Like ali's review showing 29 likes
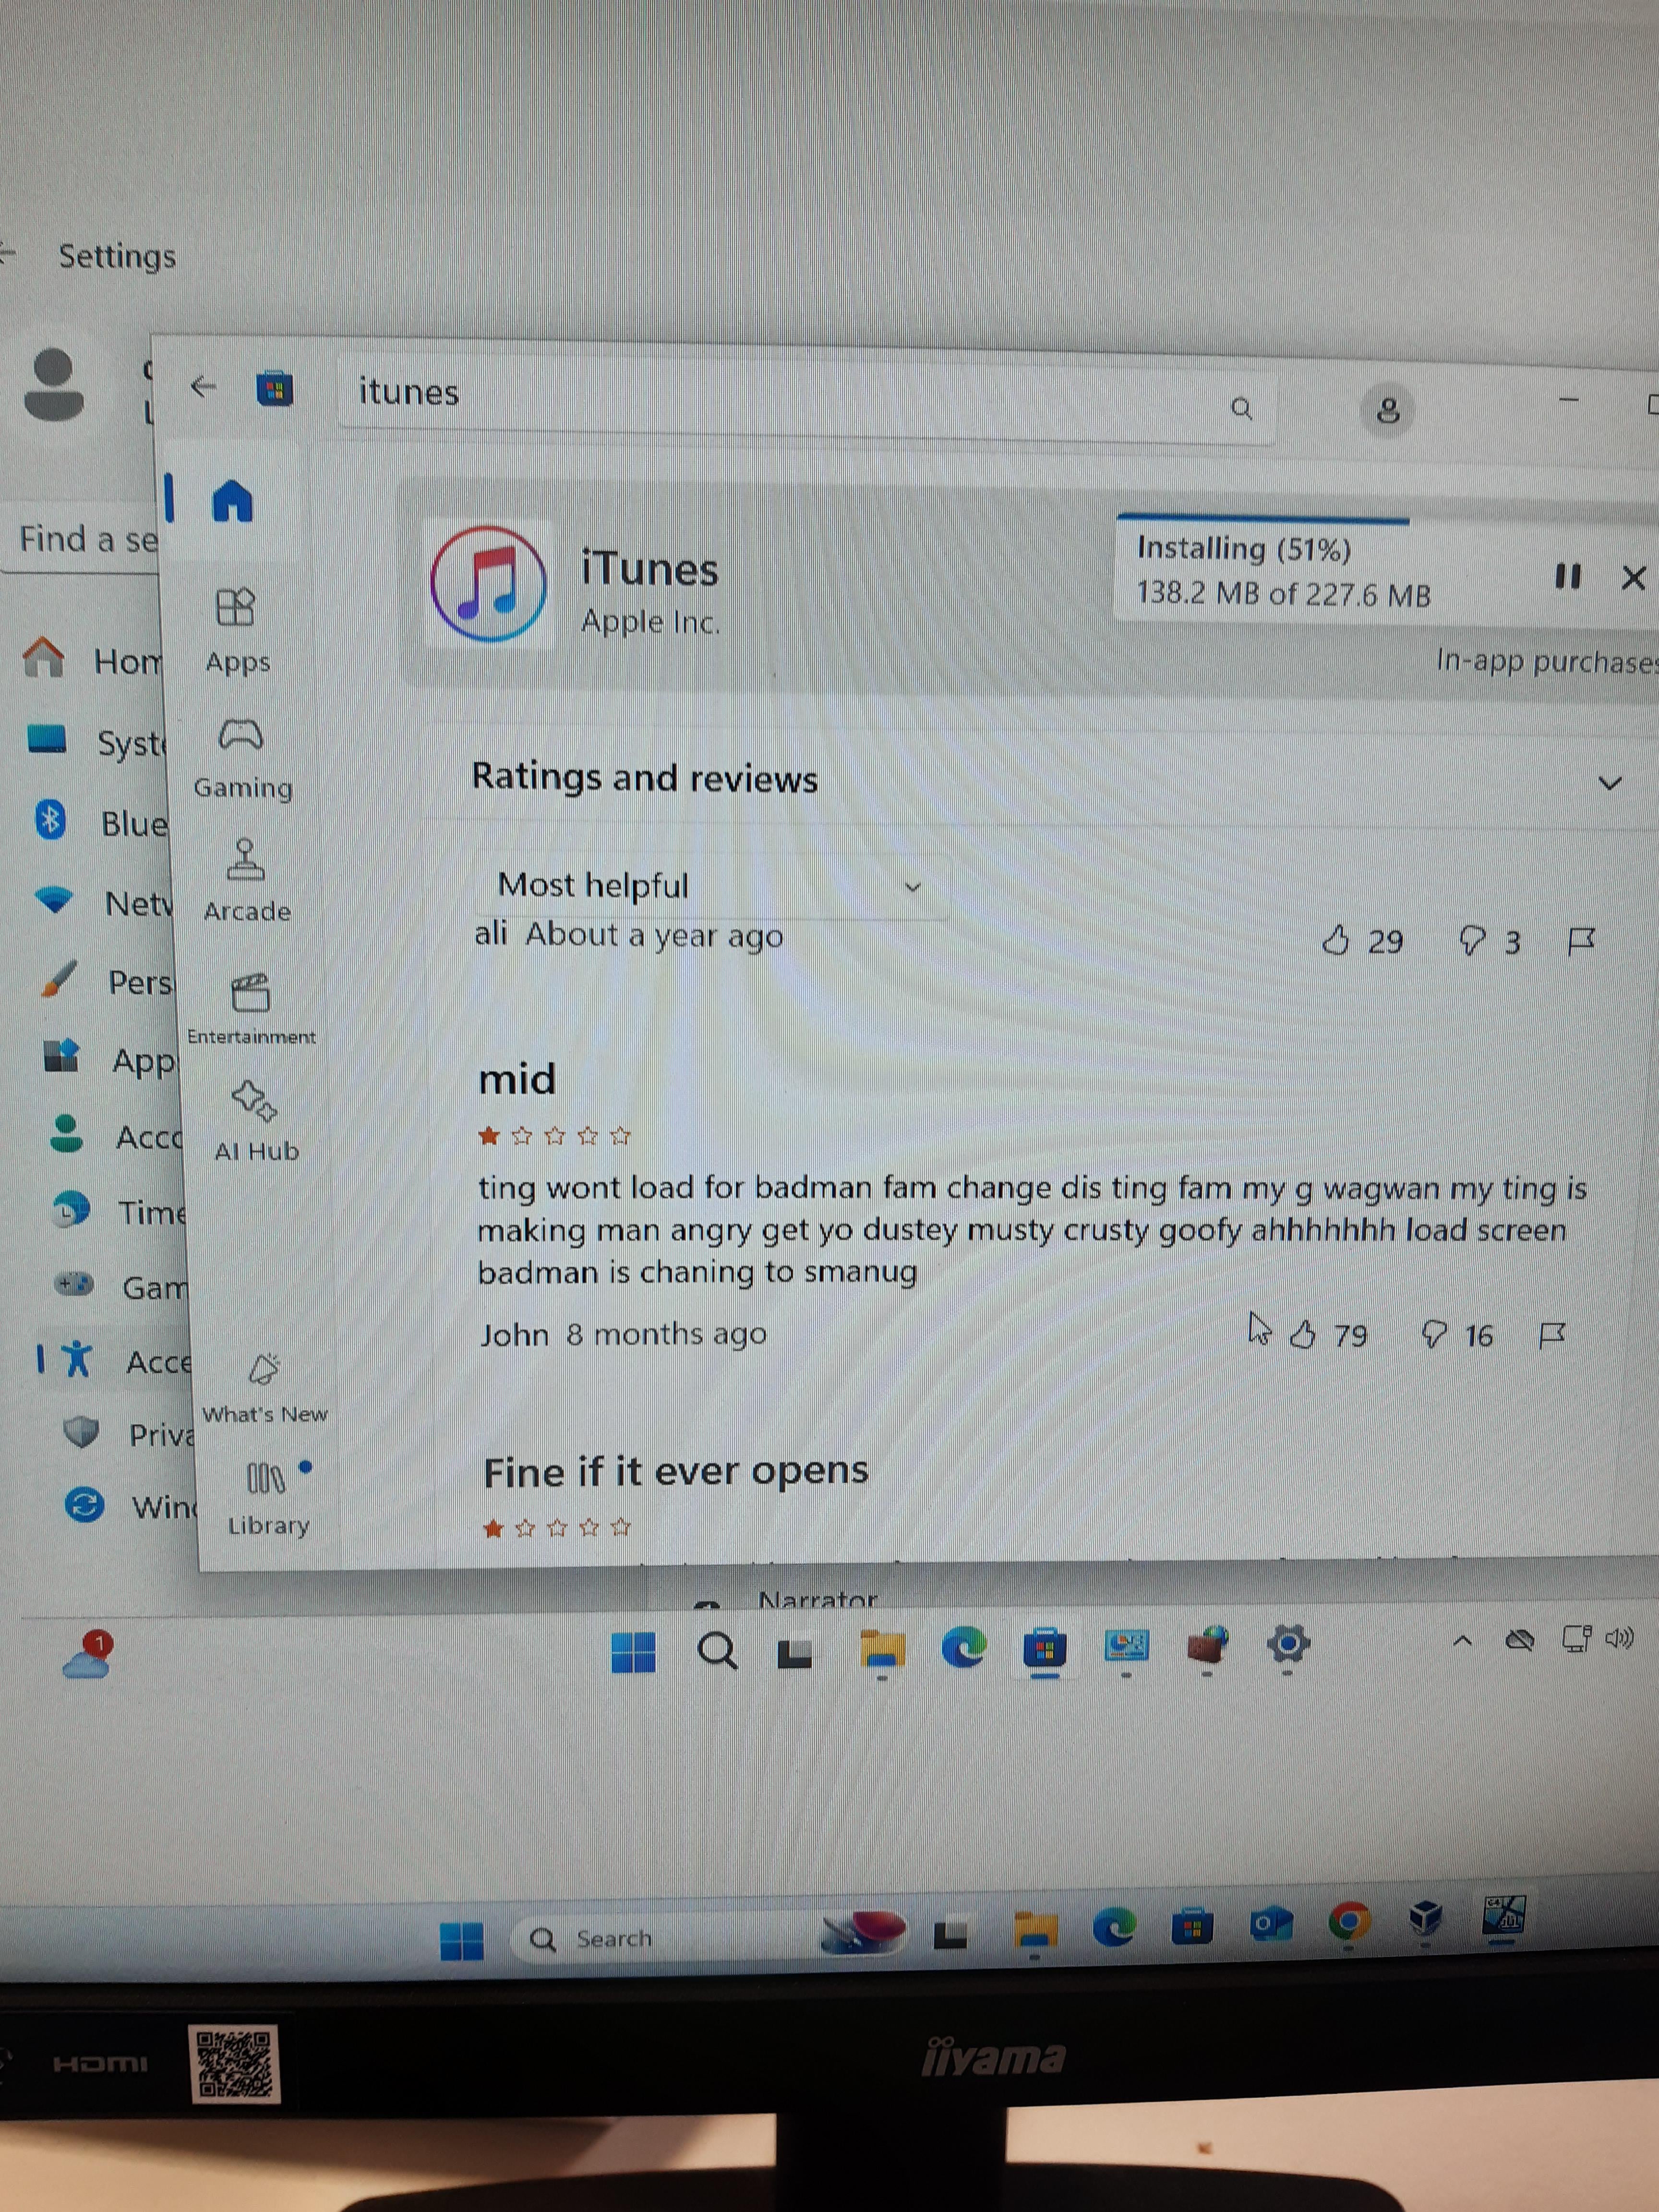This screenshot has height=2212, width=1659. coord(1336,940)
